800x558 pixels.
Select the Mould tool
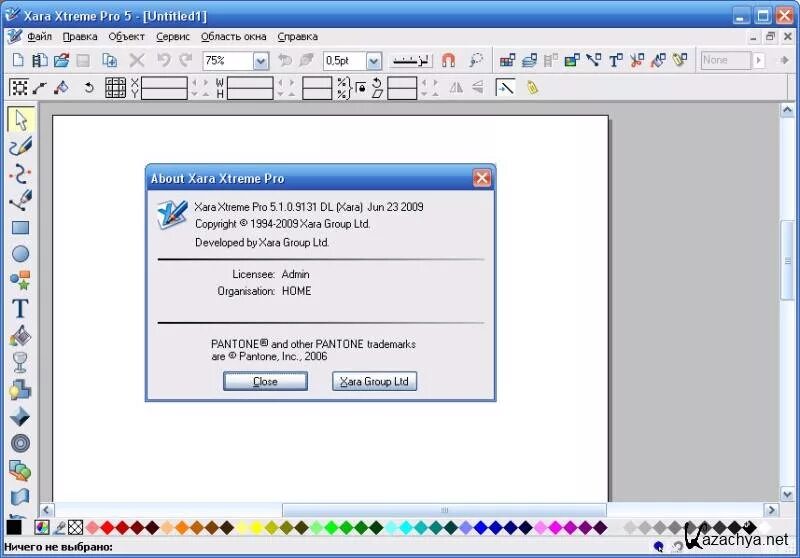point(20,496)
